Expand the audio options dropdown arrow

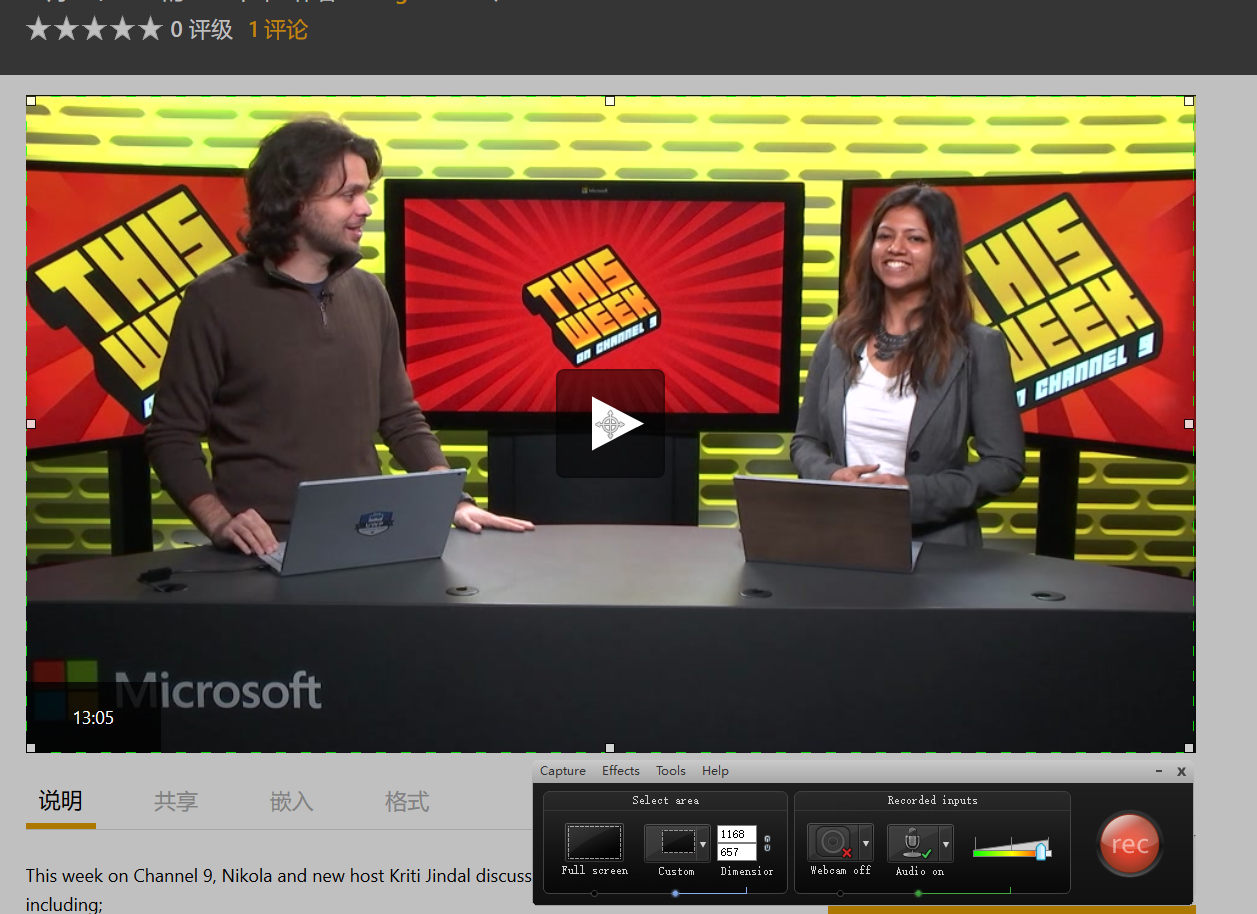[x=946, y=843]
